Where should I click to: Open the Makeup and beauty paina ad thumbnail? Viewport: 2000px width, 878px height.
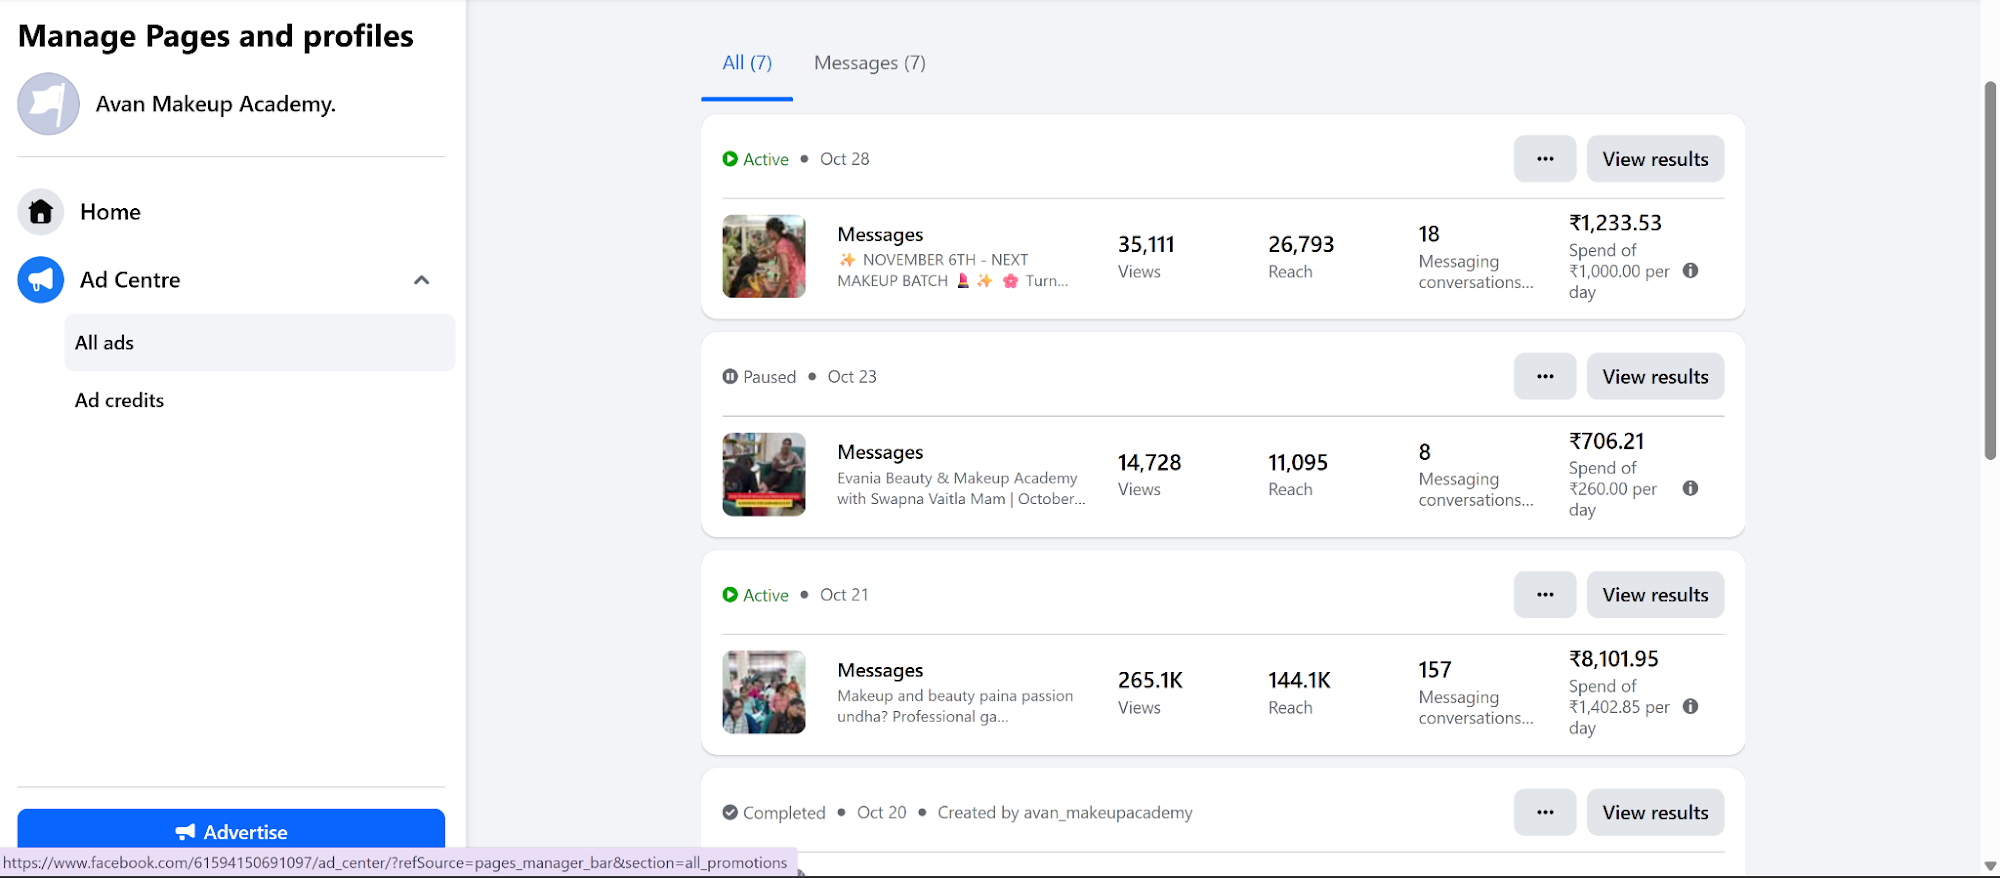(x=764, y=692)
